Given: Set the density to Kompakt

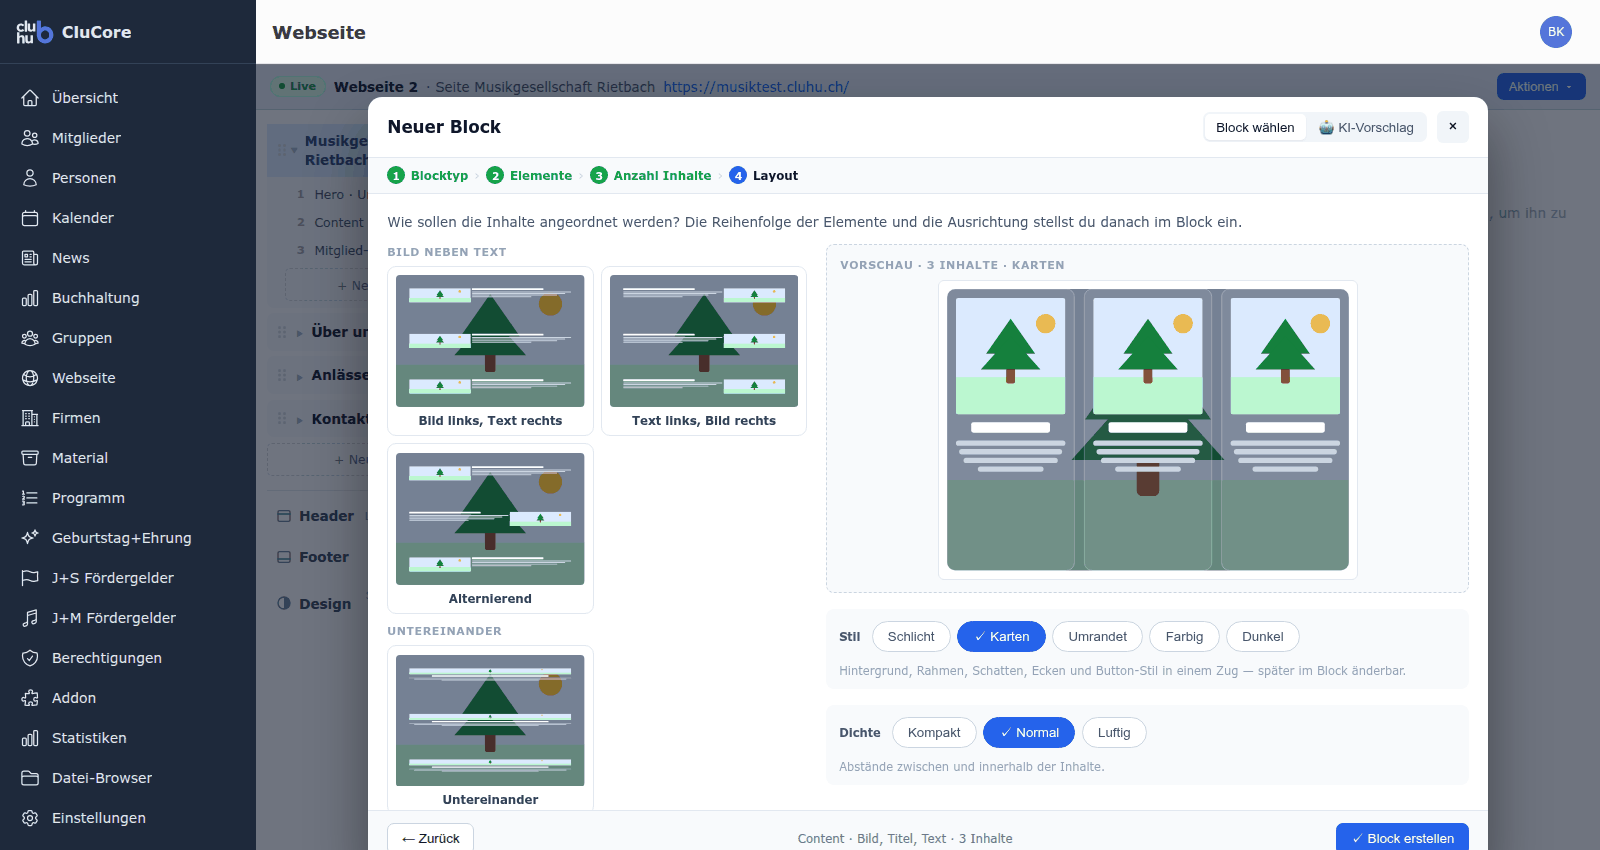Looking at the screenshot, I should tap(934, 733).
